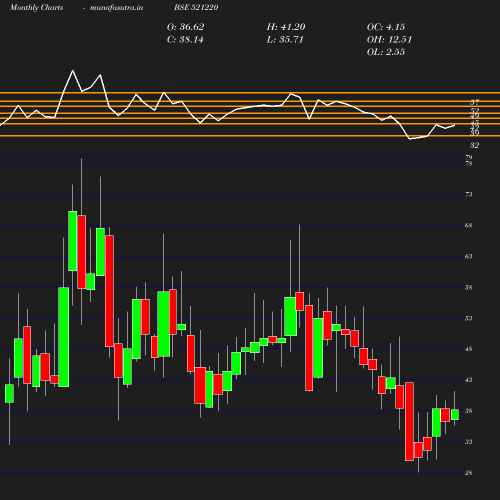The image size is (500, 500).
Task: Click the "OL: 2.55" reading
Action: pyautogui.click(x=386, y=52)
